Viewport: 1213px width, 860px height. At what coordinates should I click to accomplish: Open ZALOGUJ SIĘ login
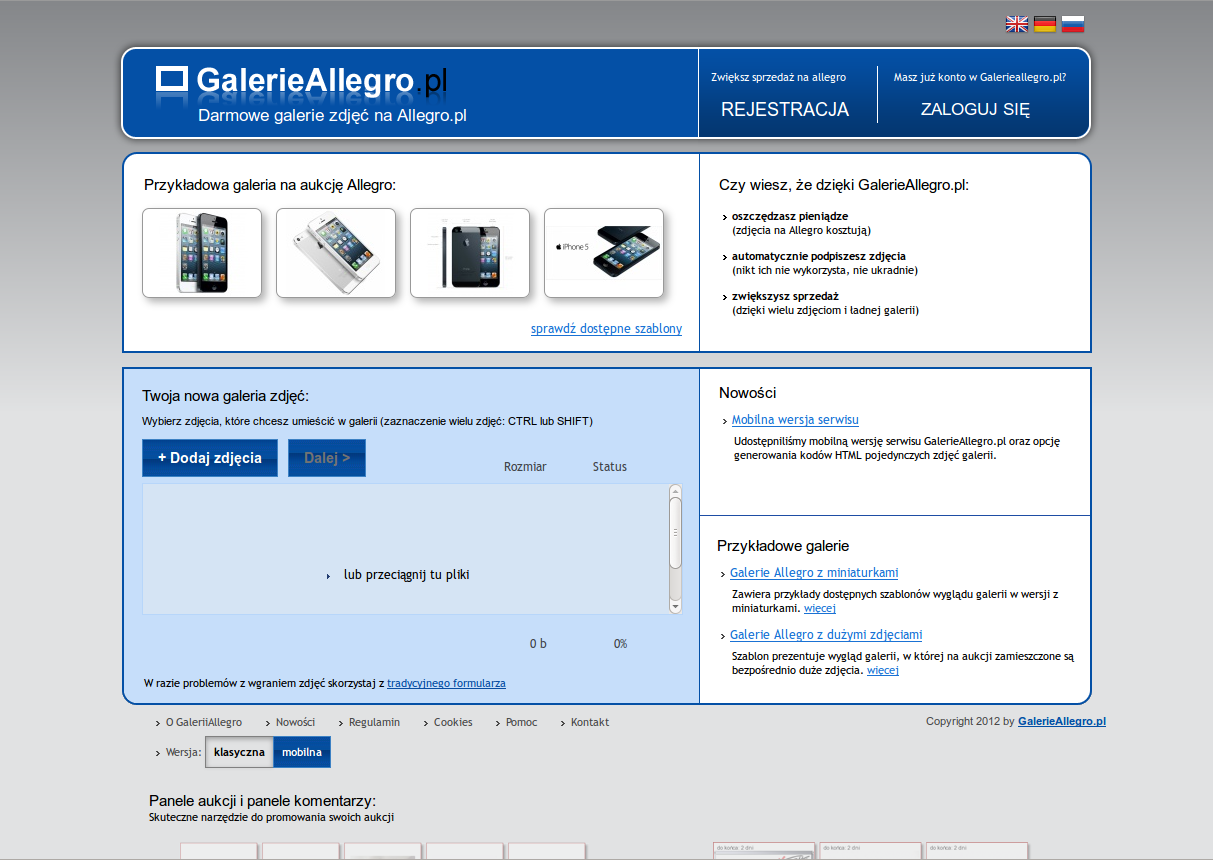[x=975, y=109]
